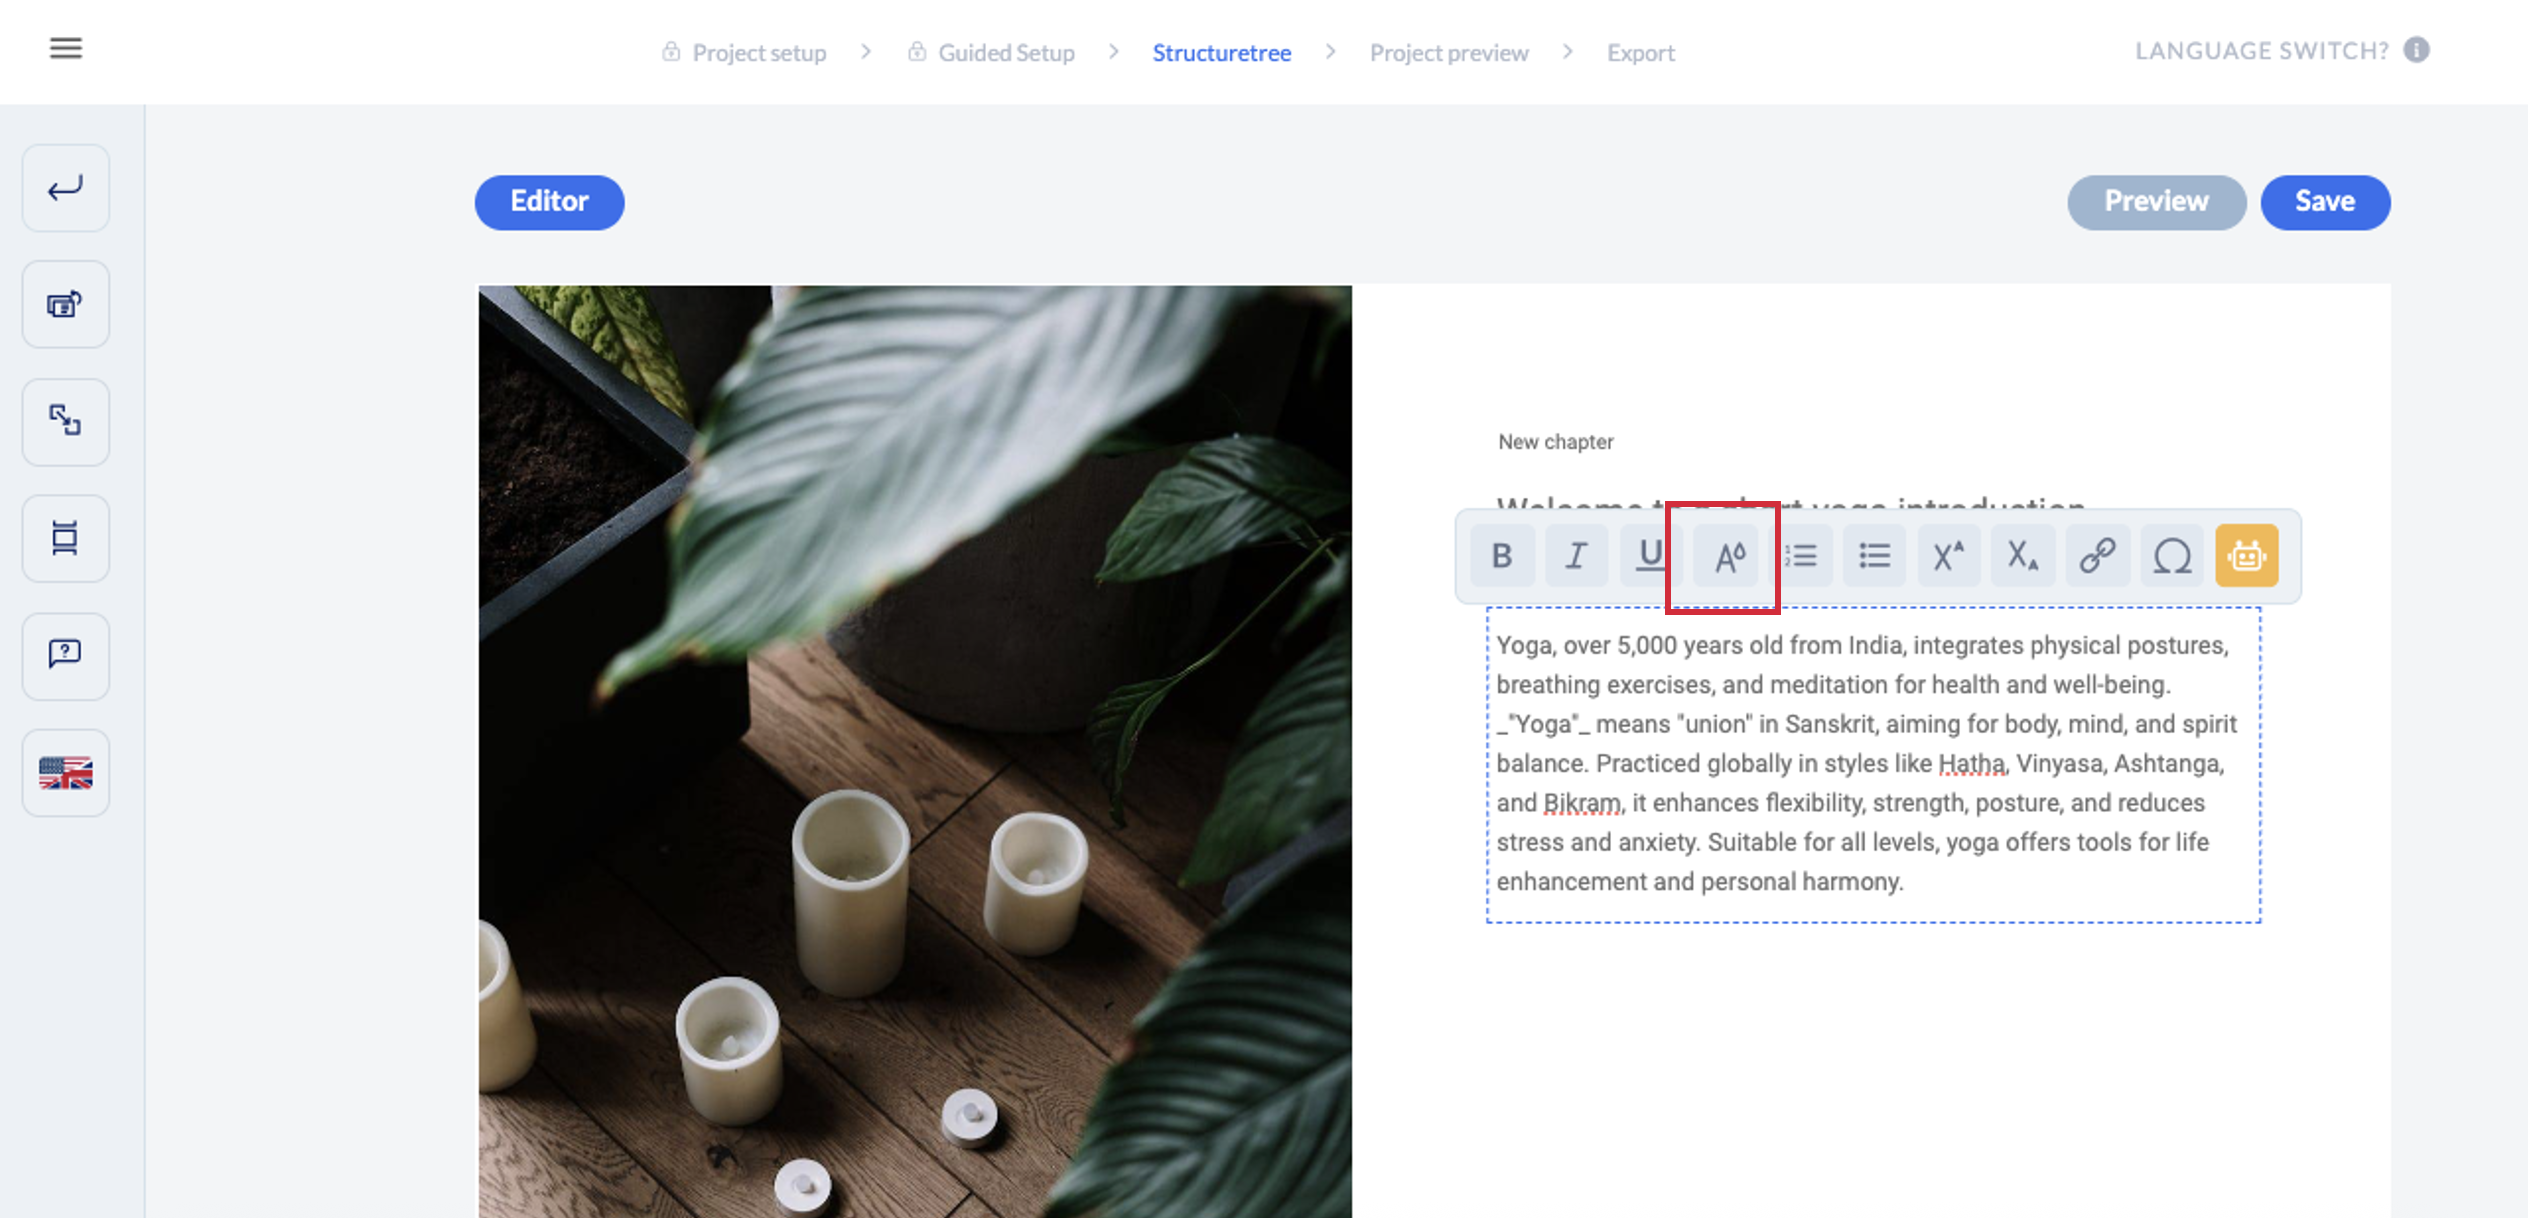Click the back arrow sidebar button
This screenshot has height=1218, width=2528.
66,188
